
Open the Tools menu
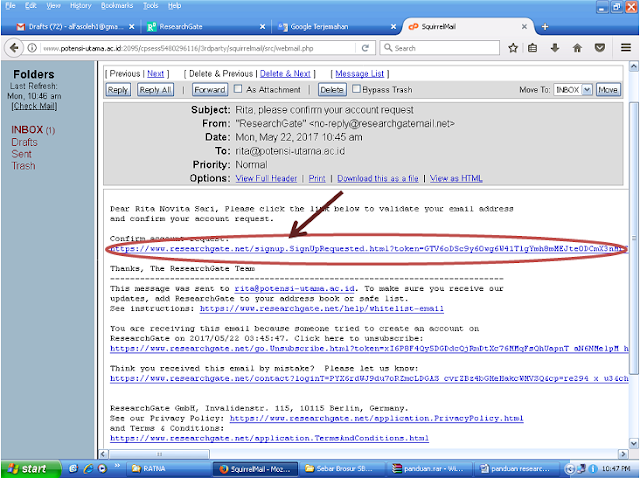tap(151, 6)
